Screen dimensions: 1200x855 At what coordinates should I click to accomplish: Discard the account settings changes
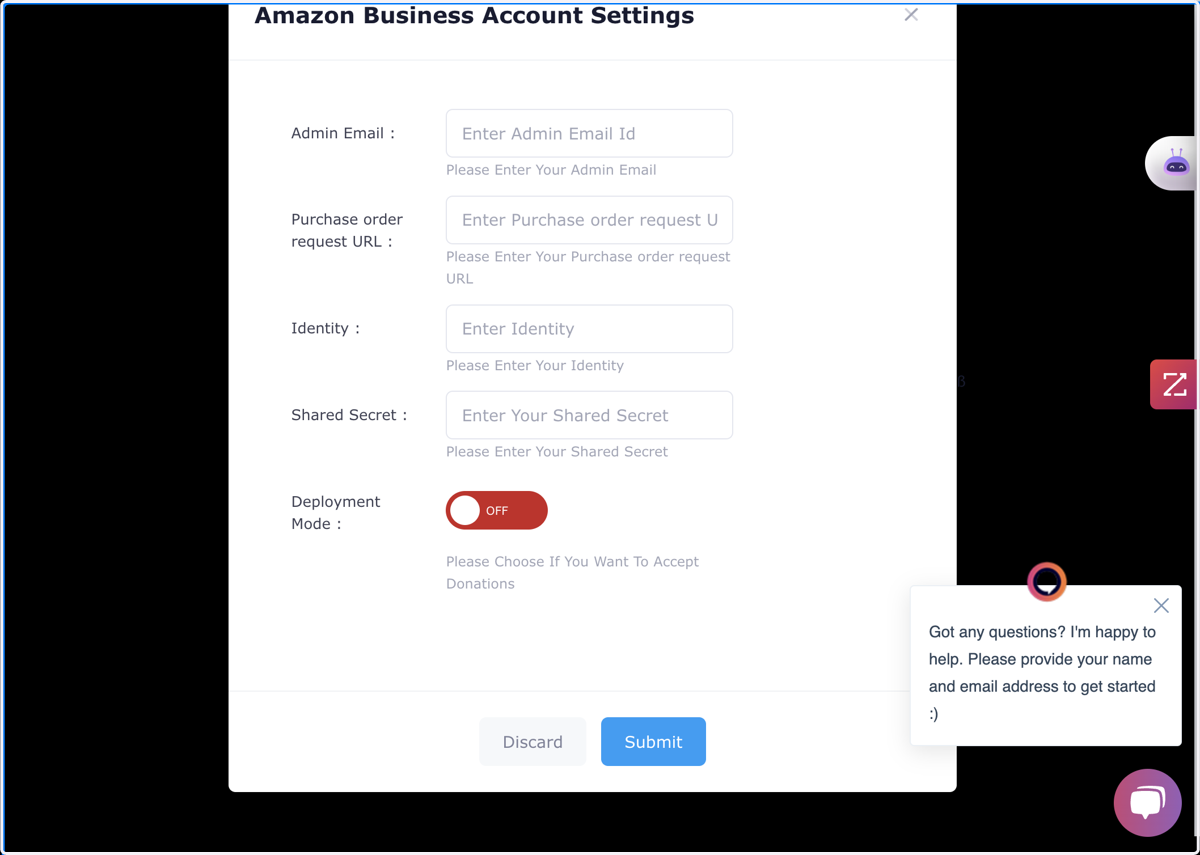pos(533,742)
